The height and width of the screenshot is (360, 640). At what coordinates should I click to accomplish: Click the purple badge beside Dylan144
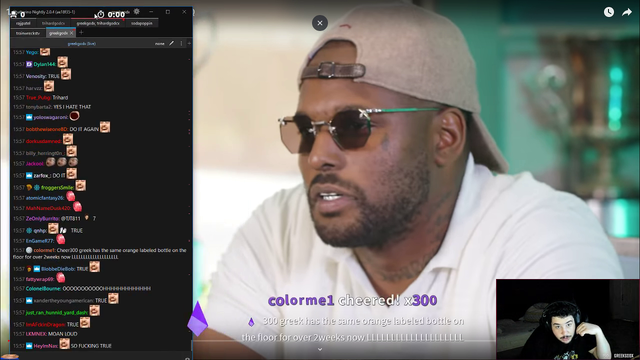(x=29, y=64)
